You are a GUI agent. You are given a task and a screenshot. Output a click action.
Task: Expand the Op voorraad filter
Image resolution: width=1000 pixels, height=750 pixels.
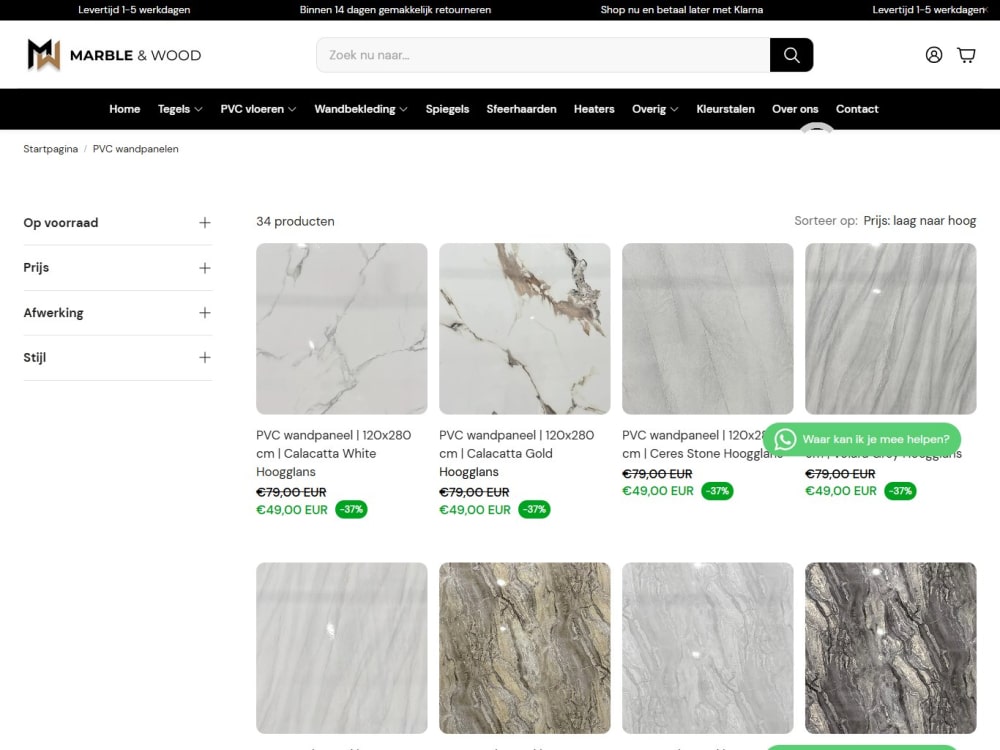click(117, 223)
